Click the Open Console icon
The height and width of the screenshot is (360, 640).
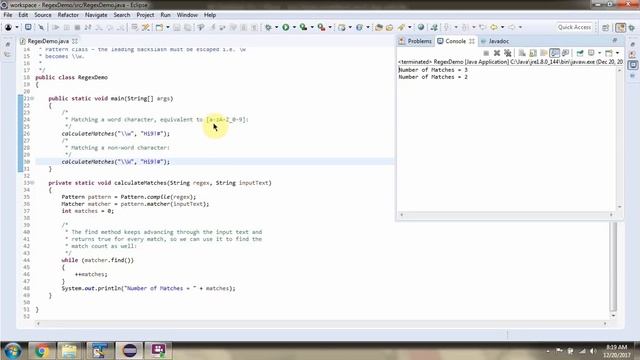point(609,53)
